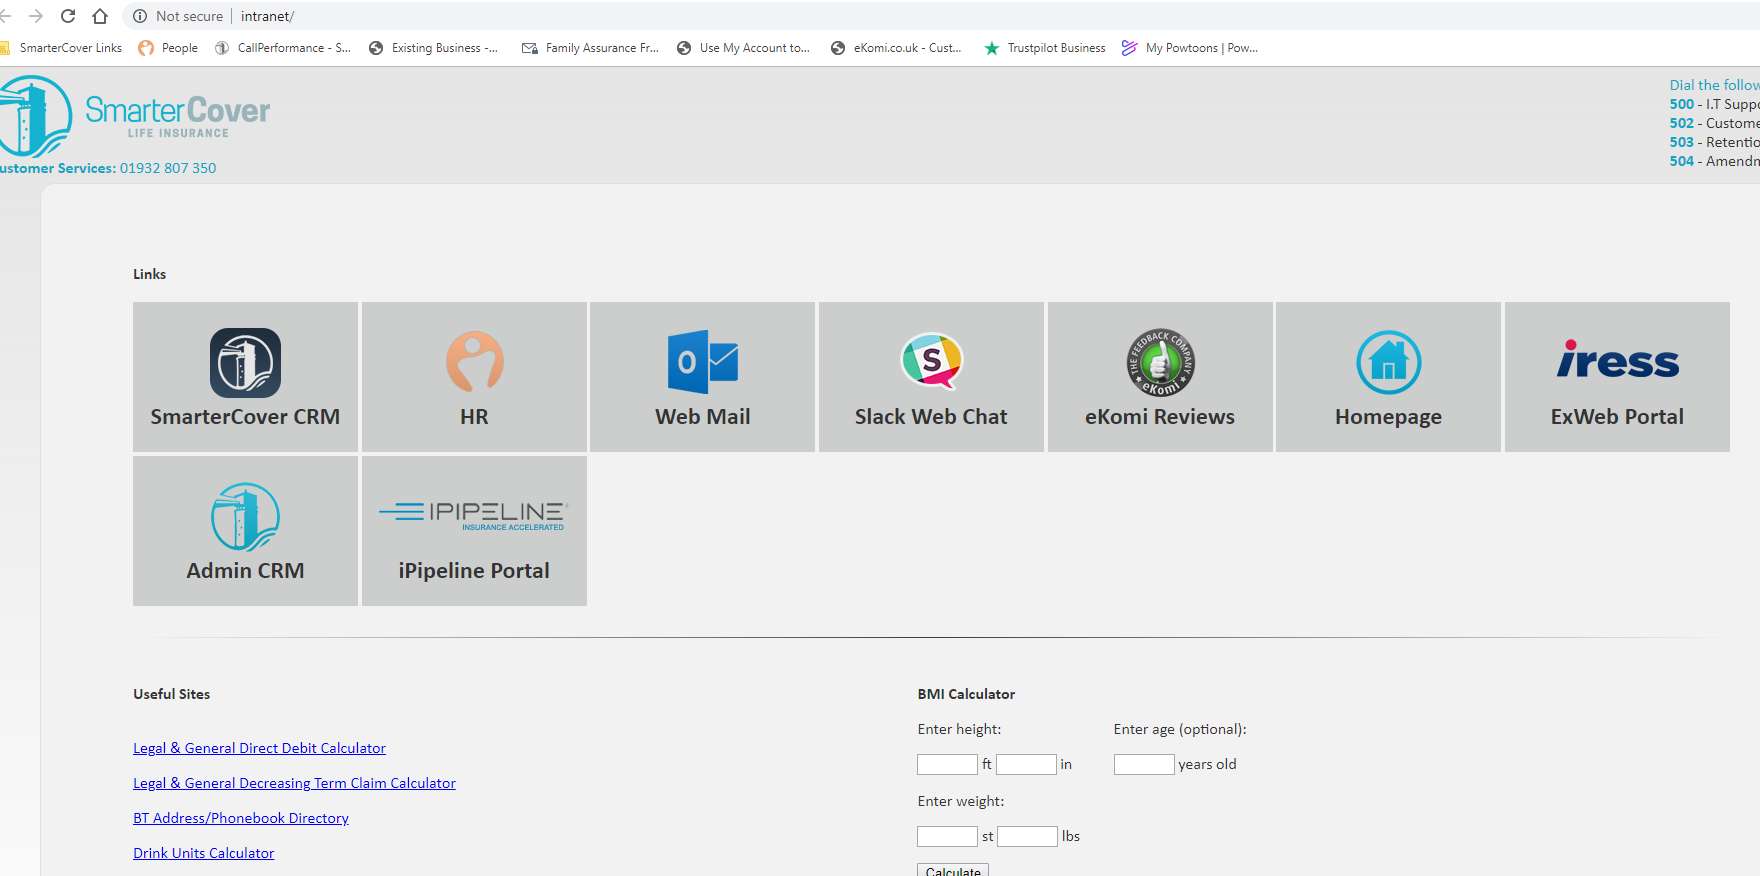Open the HR link tile

(474, 377)
